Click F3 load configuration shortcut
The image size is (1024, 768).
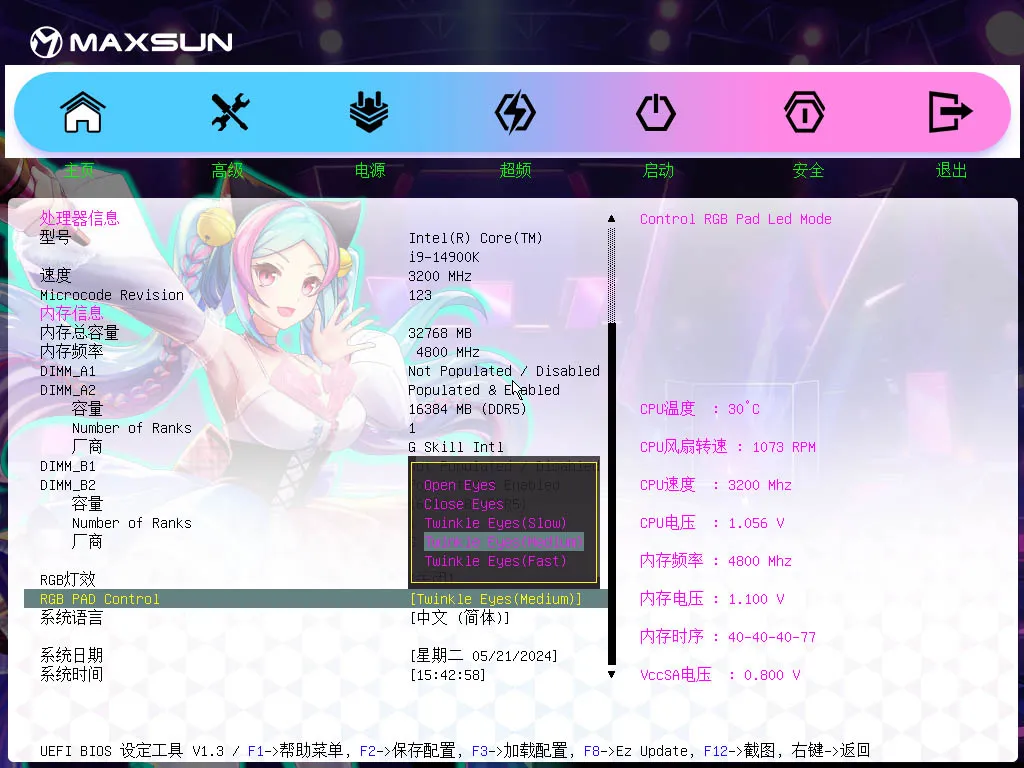[x=520, y=751]
